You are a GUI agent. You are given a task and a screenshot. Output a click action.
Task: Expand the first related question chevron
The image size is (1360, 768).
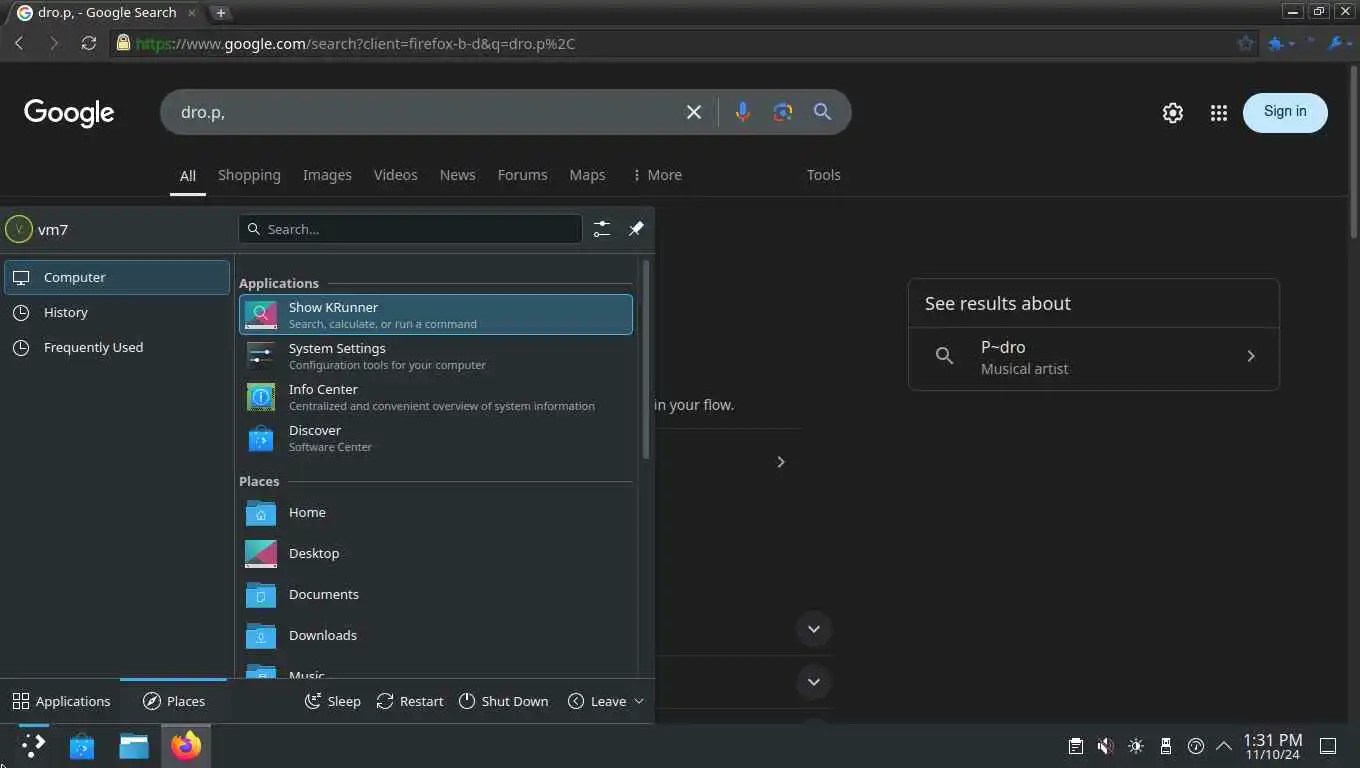coord(814,629)
